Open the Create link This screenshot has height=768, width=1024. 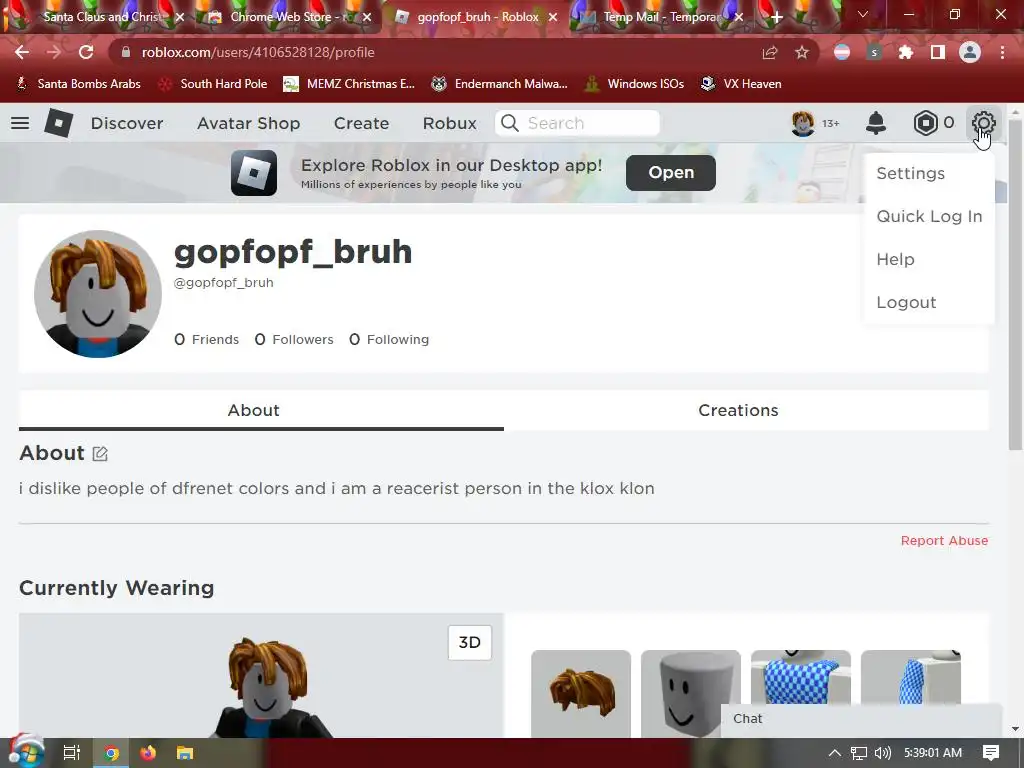361,123
